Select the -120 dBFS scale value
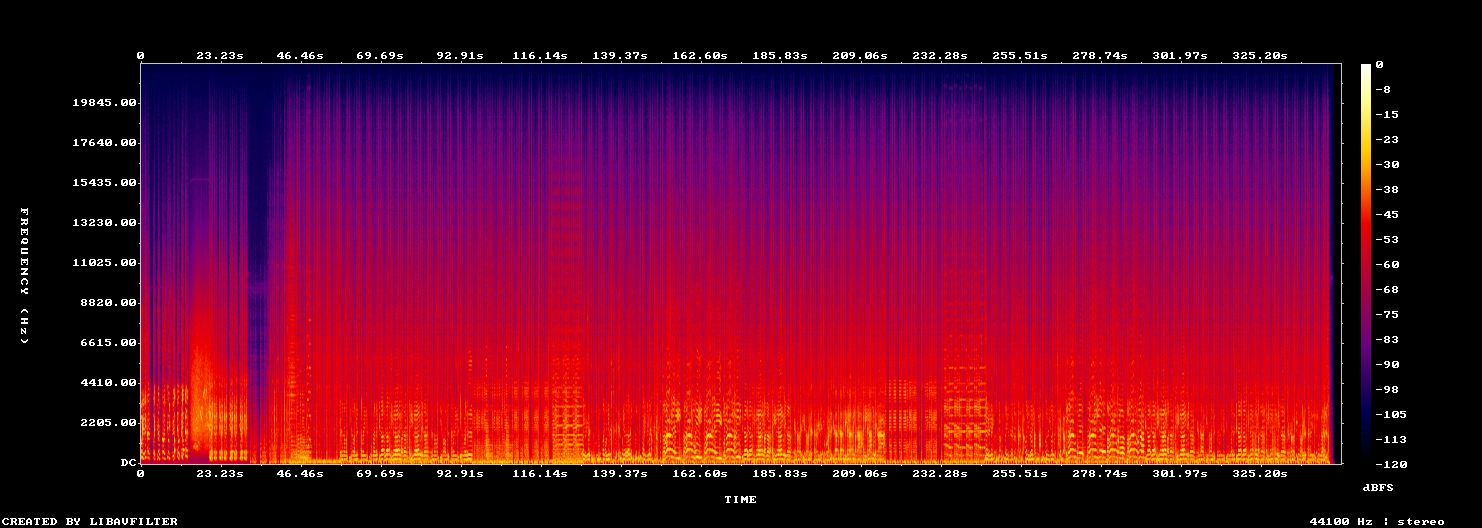This screenshot has height=528, width=1482. pyautogui.click(x=1391, y=465)
